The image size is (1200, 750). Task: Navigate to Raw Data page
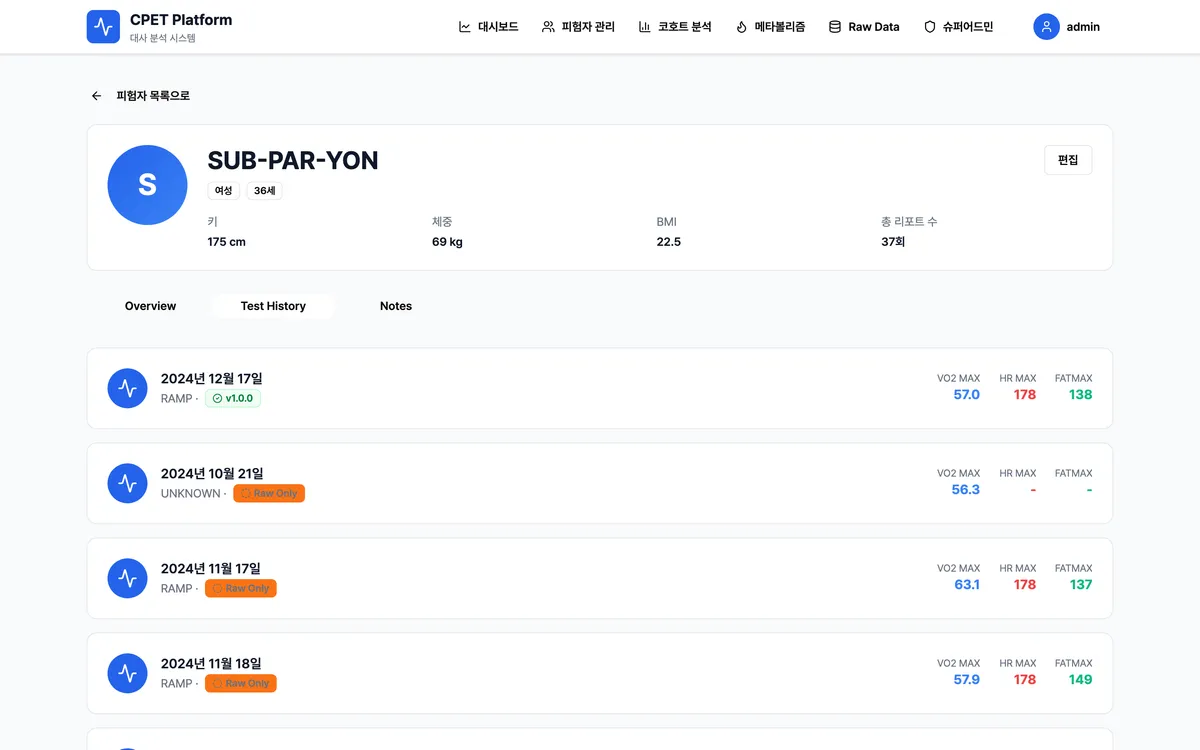(864, 27)
